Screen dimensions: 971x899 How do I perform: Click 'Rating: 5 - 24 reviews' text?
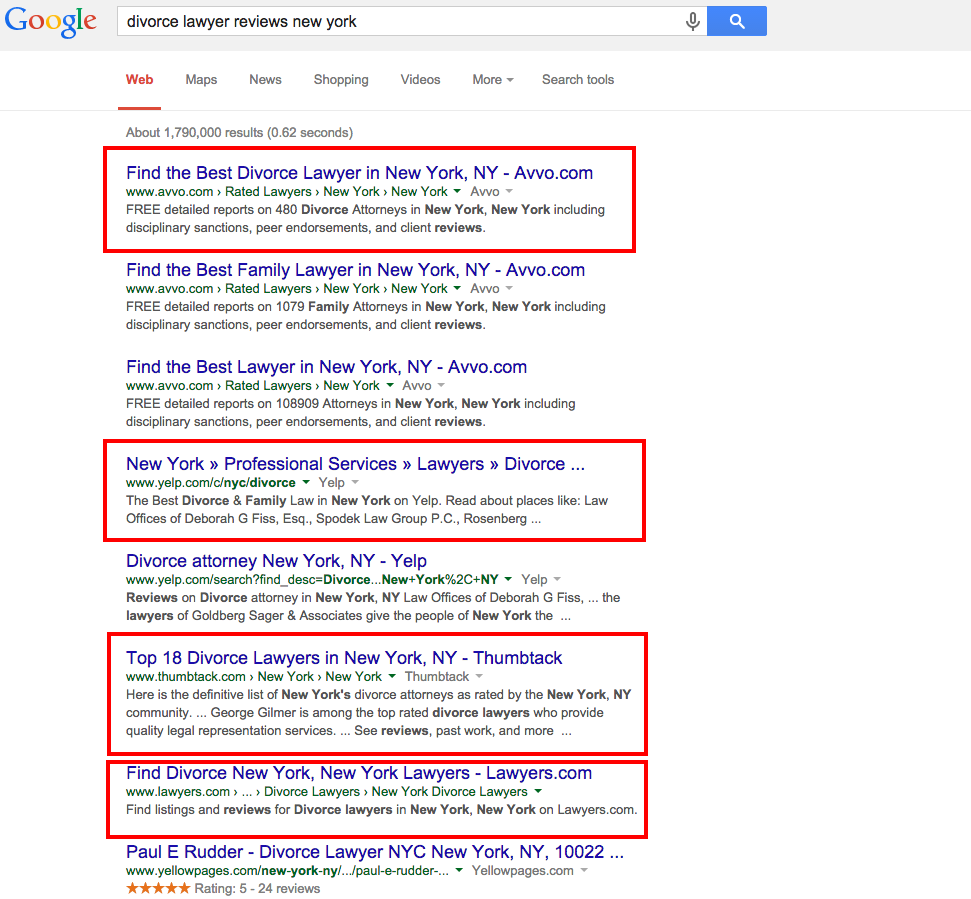[257, 889]
